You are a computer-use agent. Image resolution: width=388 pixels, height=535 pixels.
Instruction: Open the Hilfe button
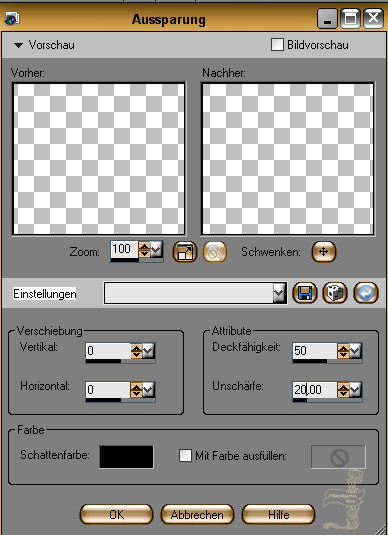click(278, 514)
